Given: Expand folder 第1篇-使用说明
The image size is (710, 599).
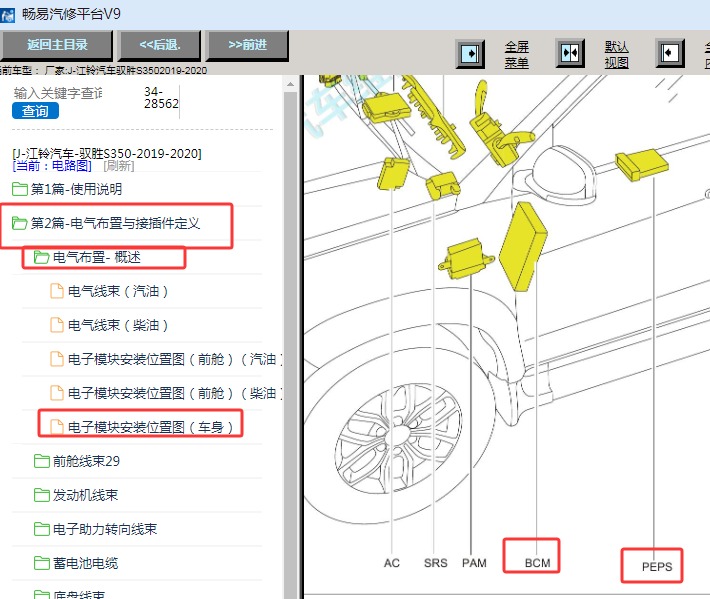Looking at the screenshot, I should tap(76, 189).
